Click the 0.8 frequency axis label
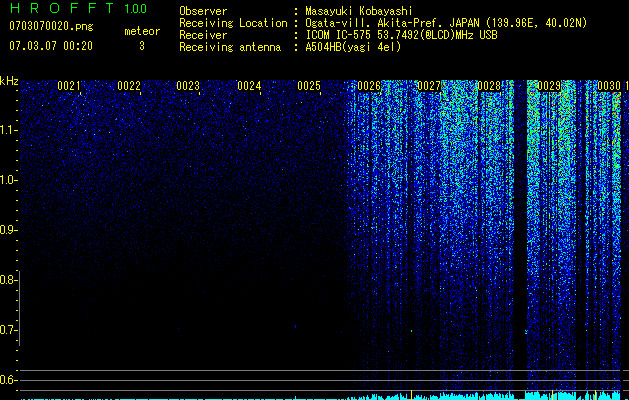Screen dimensions: 629x400 [x=8, y=280]
